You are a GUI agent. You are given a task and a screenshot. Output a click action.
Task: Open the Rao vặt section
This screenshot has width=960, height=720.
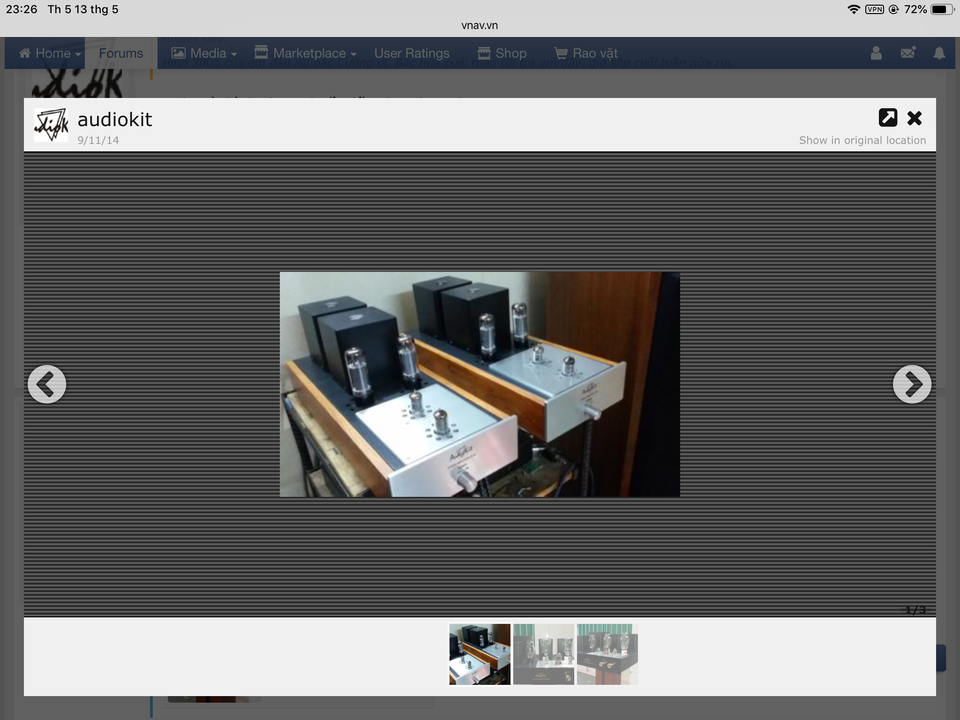tap(586, 53)
